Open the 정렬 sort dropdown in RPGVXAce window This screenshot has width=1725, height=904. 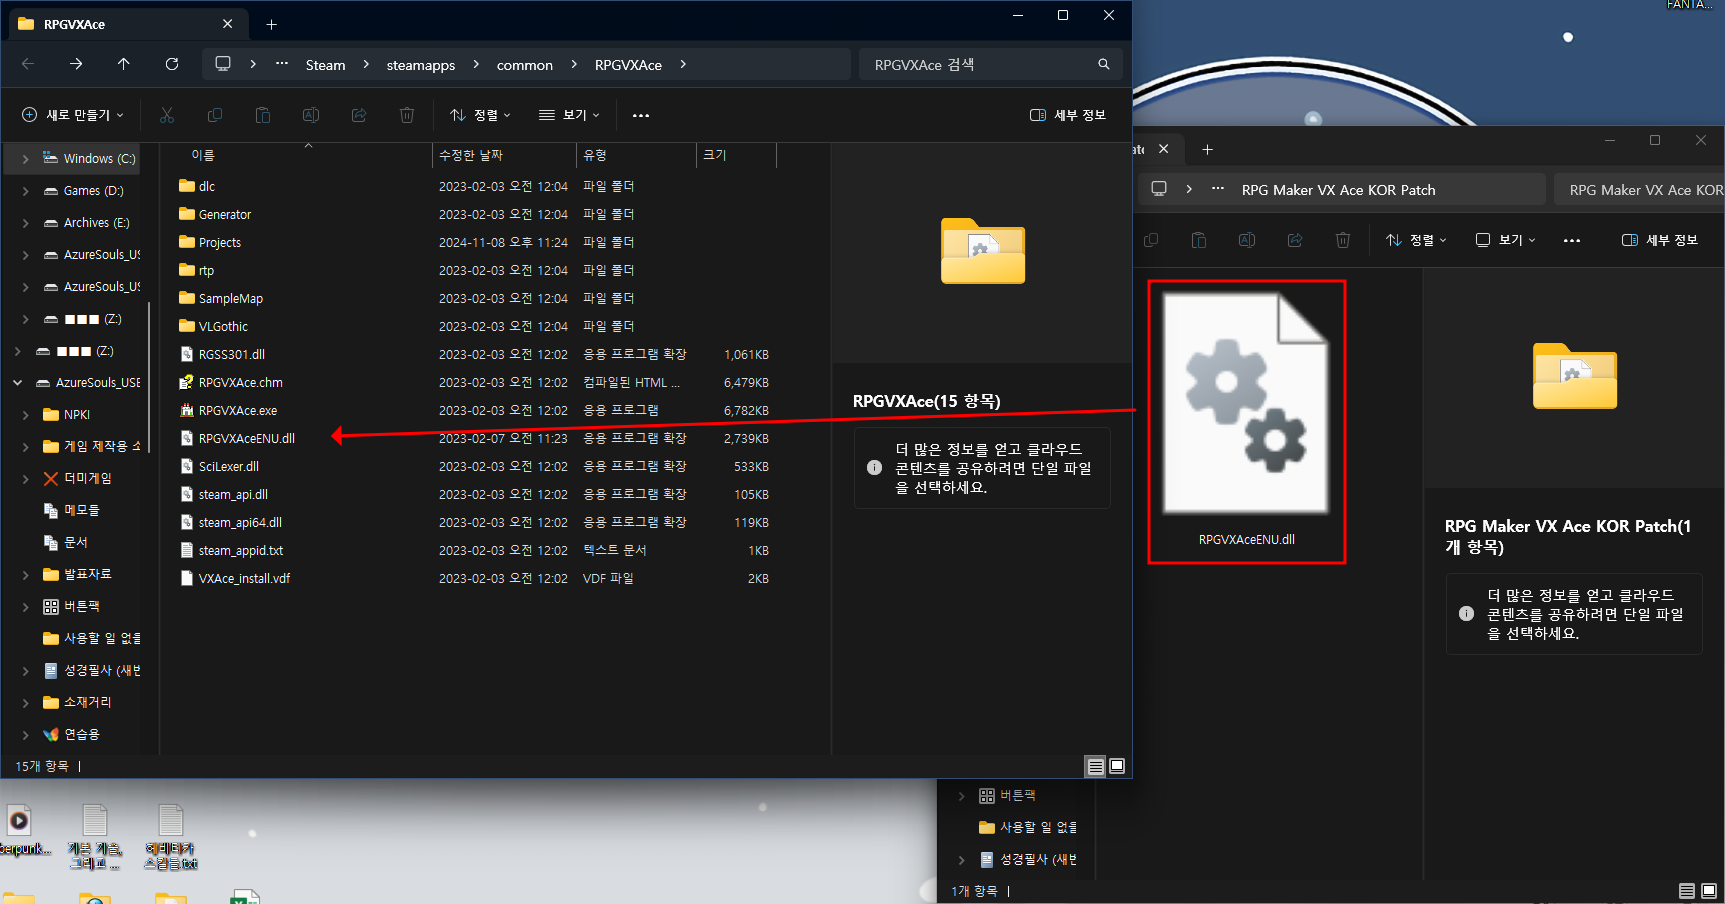coord(480,115)
